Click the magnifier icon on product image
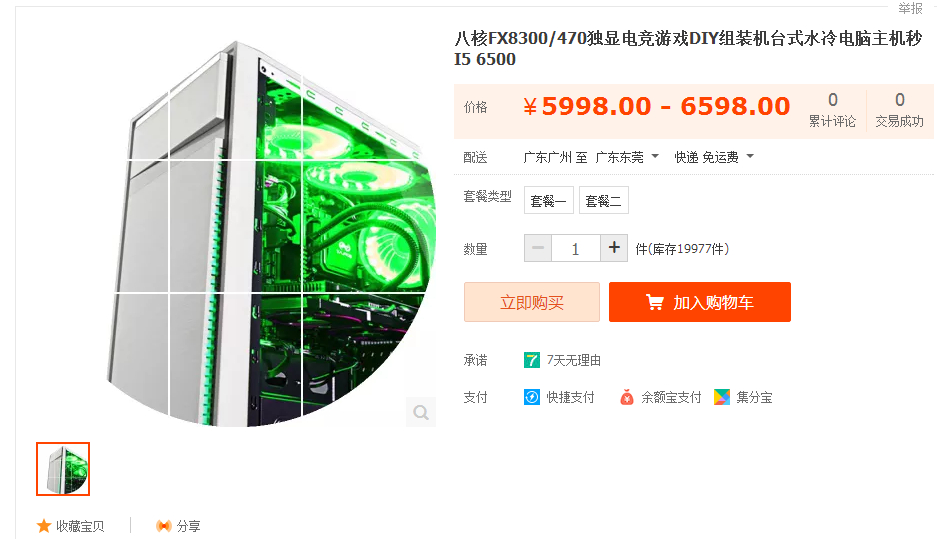Image resolution: width=937 pixels, height=539 pixels. pyautogui.click(x=421, y=412)
